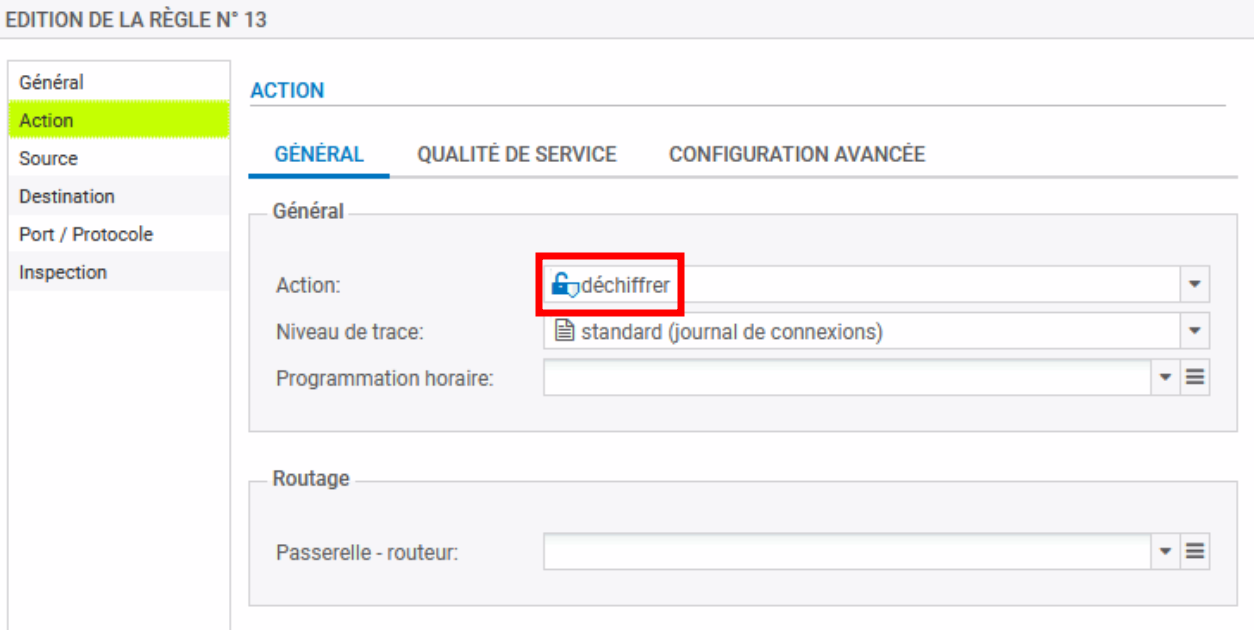Screen dimensions: 1254x630
Task: Switch to the QUALITÉ DE SERVICE tab
Action: (x=516, y=154)
